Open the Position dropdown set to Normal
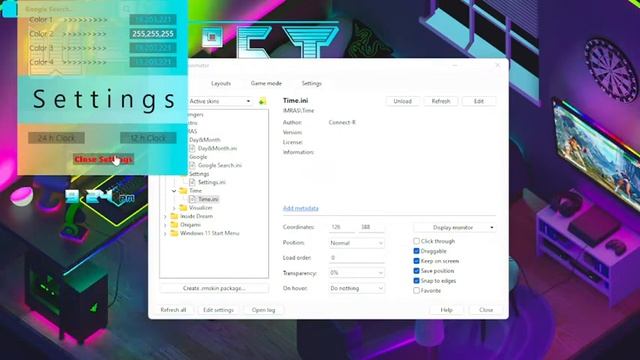 tap(356, 243)
